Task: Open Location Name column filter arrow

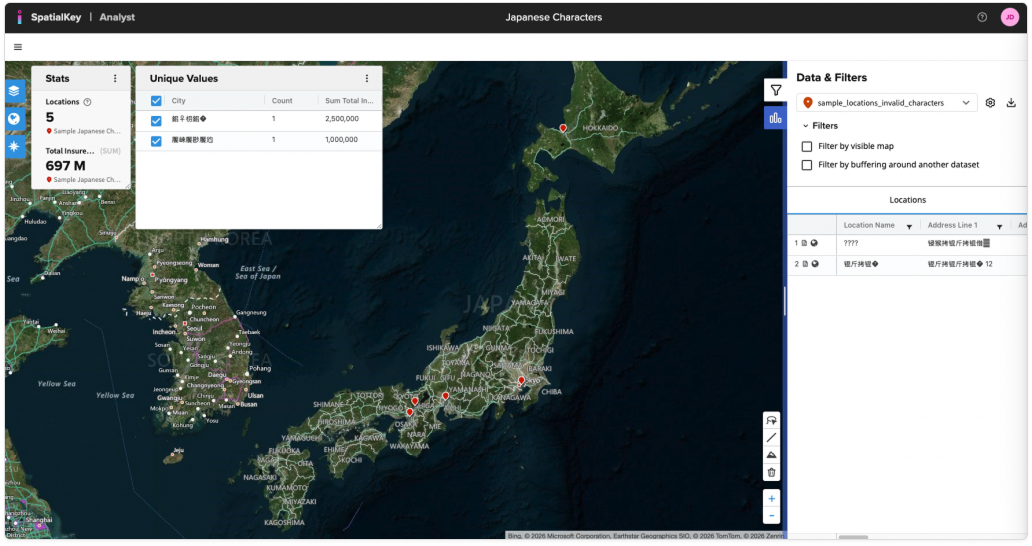Action: pyautogui.click(x=909, y=227)
